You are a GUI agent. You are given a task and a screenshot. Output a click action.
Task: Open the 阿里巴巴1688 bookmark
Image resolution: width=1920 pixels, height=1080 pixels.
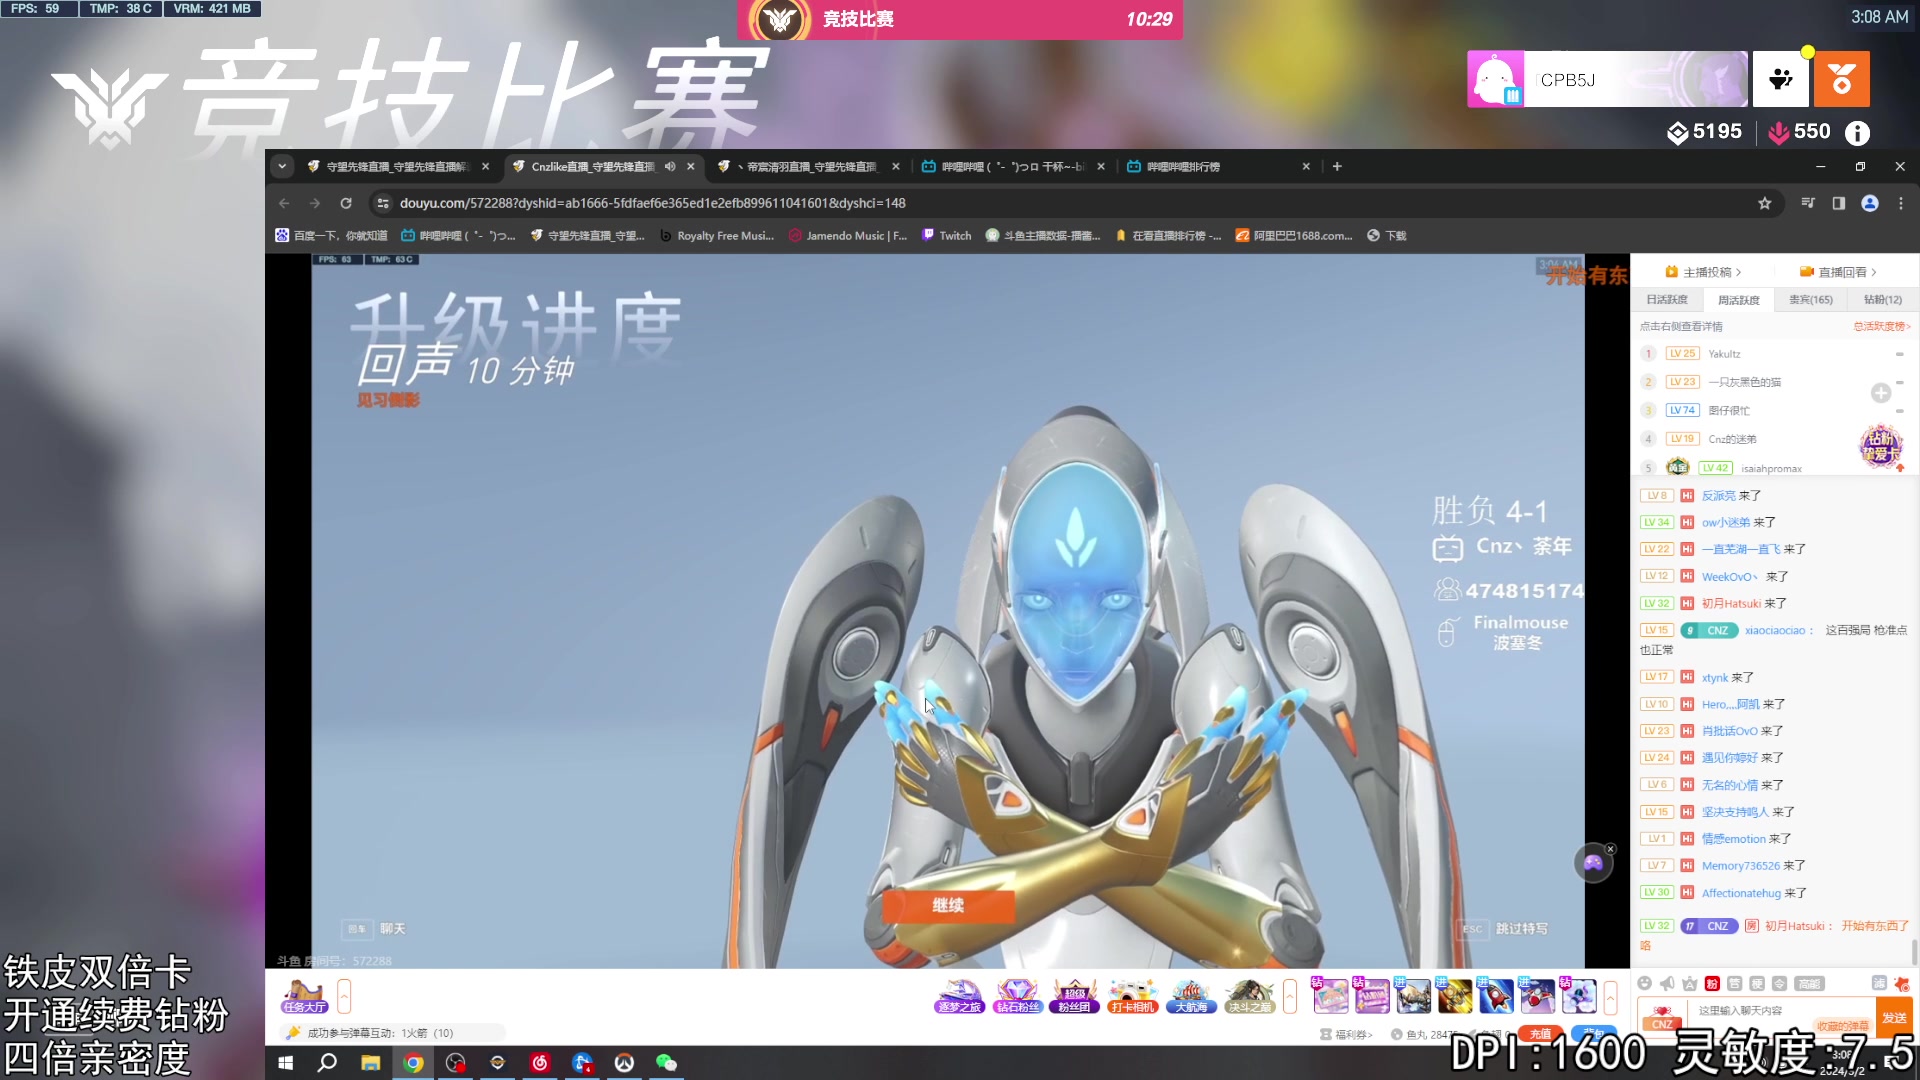(1294, 236)
